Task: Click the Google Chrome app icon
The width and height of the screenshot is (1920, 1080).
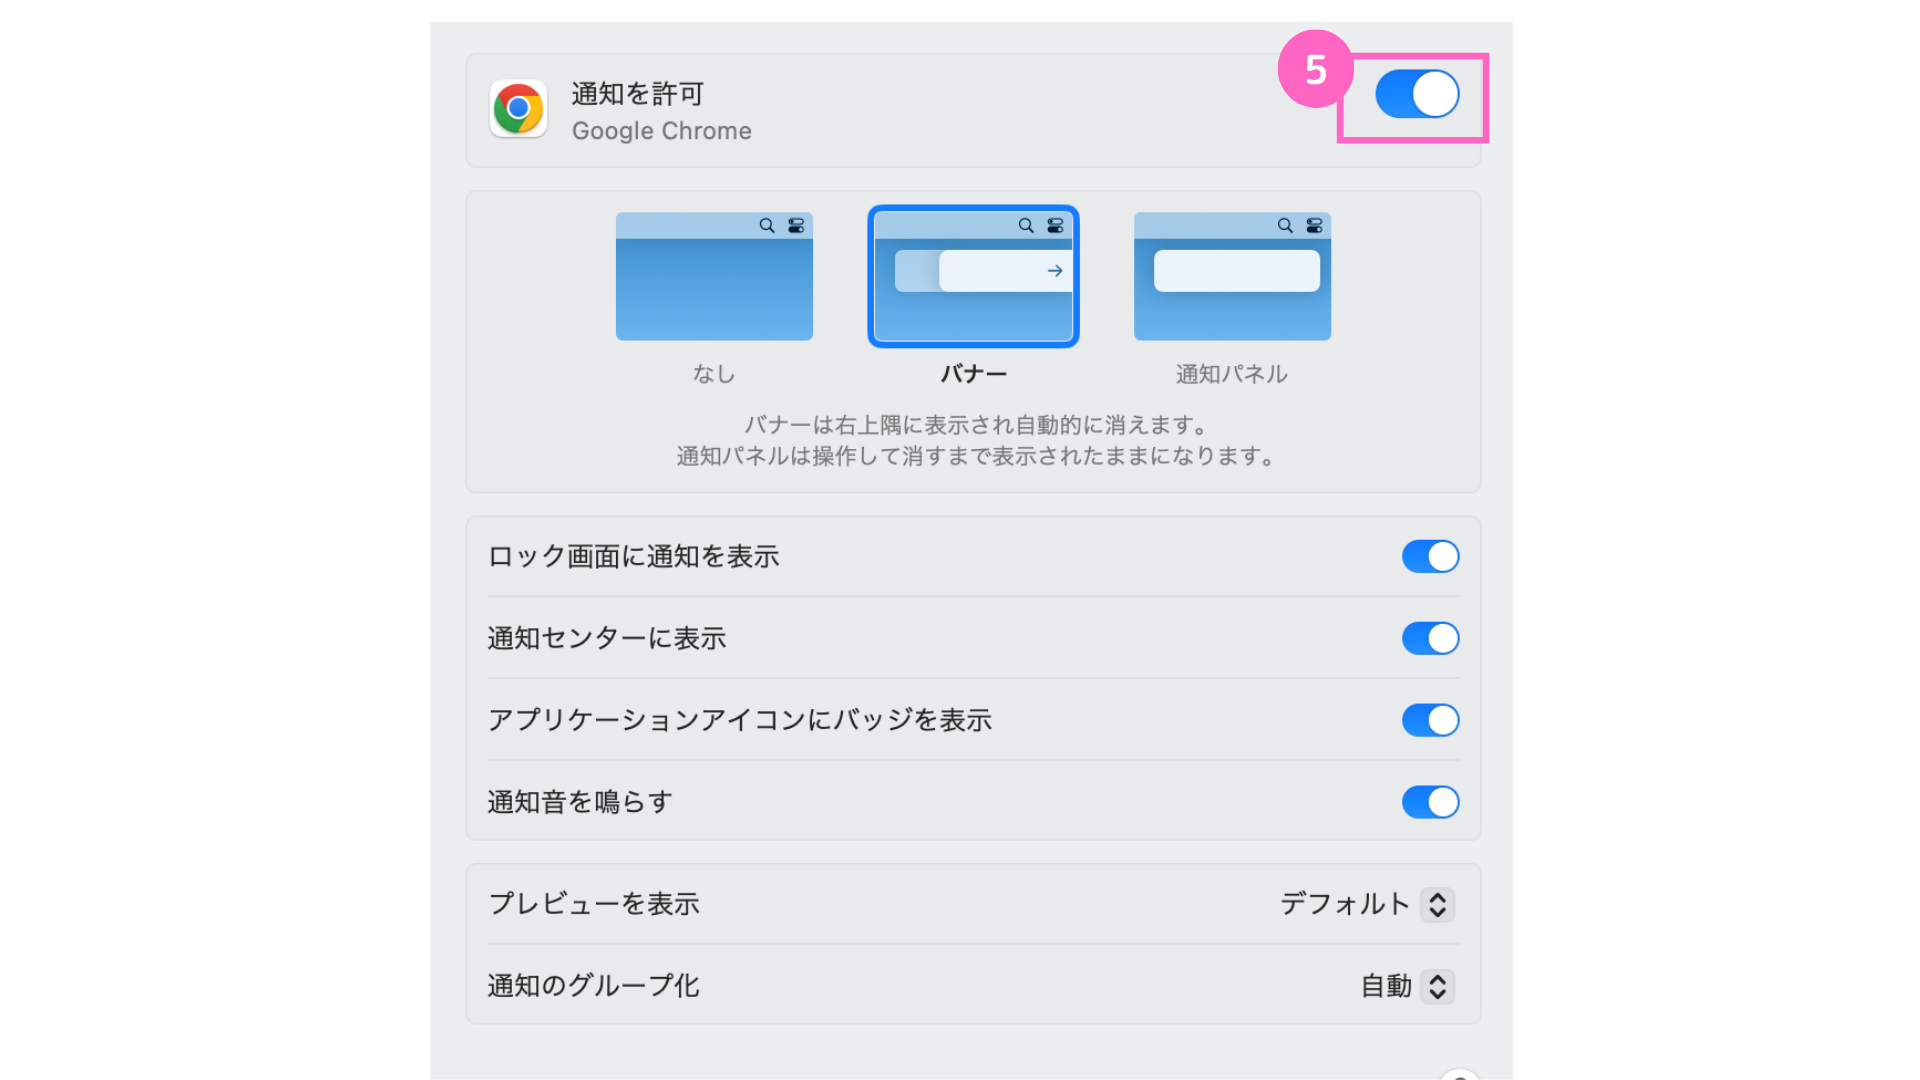Action: point(518,108)
